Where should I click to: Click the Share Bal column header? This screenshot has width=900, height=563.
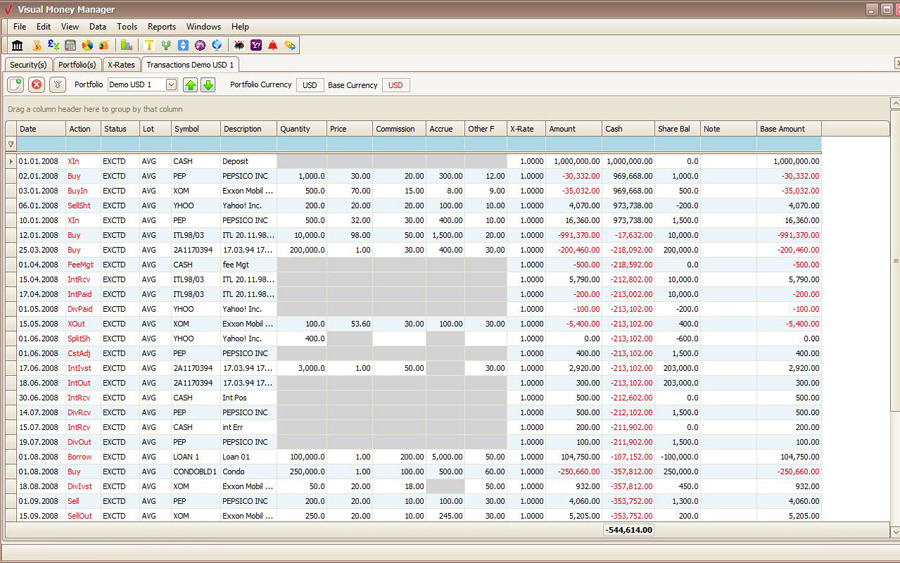pyautogui.click(x=677, y=129)
